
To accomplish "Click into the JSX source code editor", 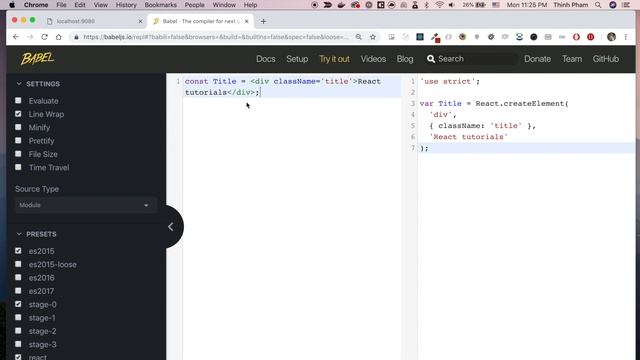I will click(292, 216).
